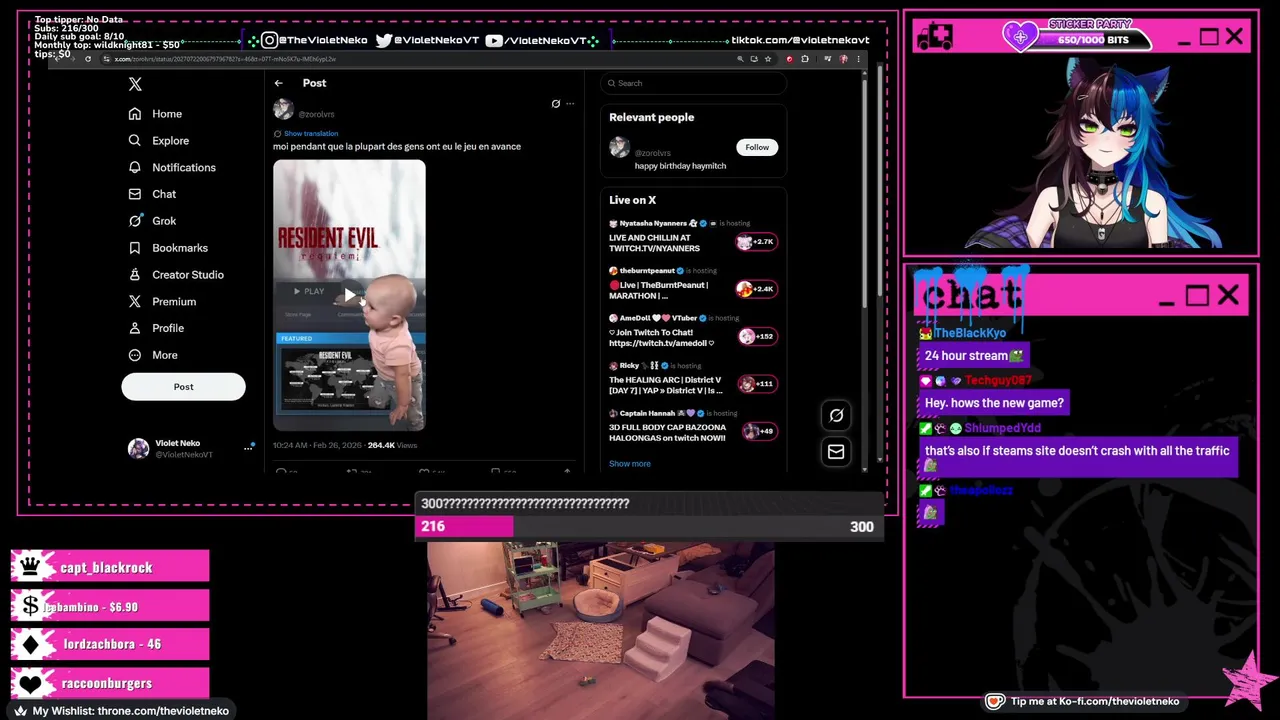The image size is (1280, 720).
Task: Click the X logo in the sidebar
Action: click(x=135, y=84)
